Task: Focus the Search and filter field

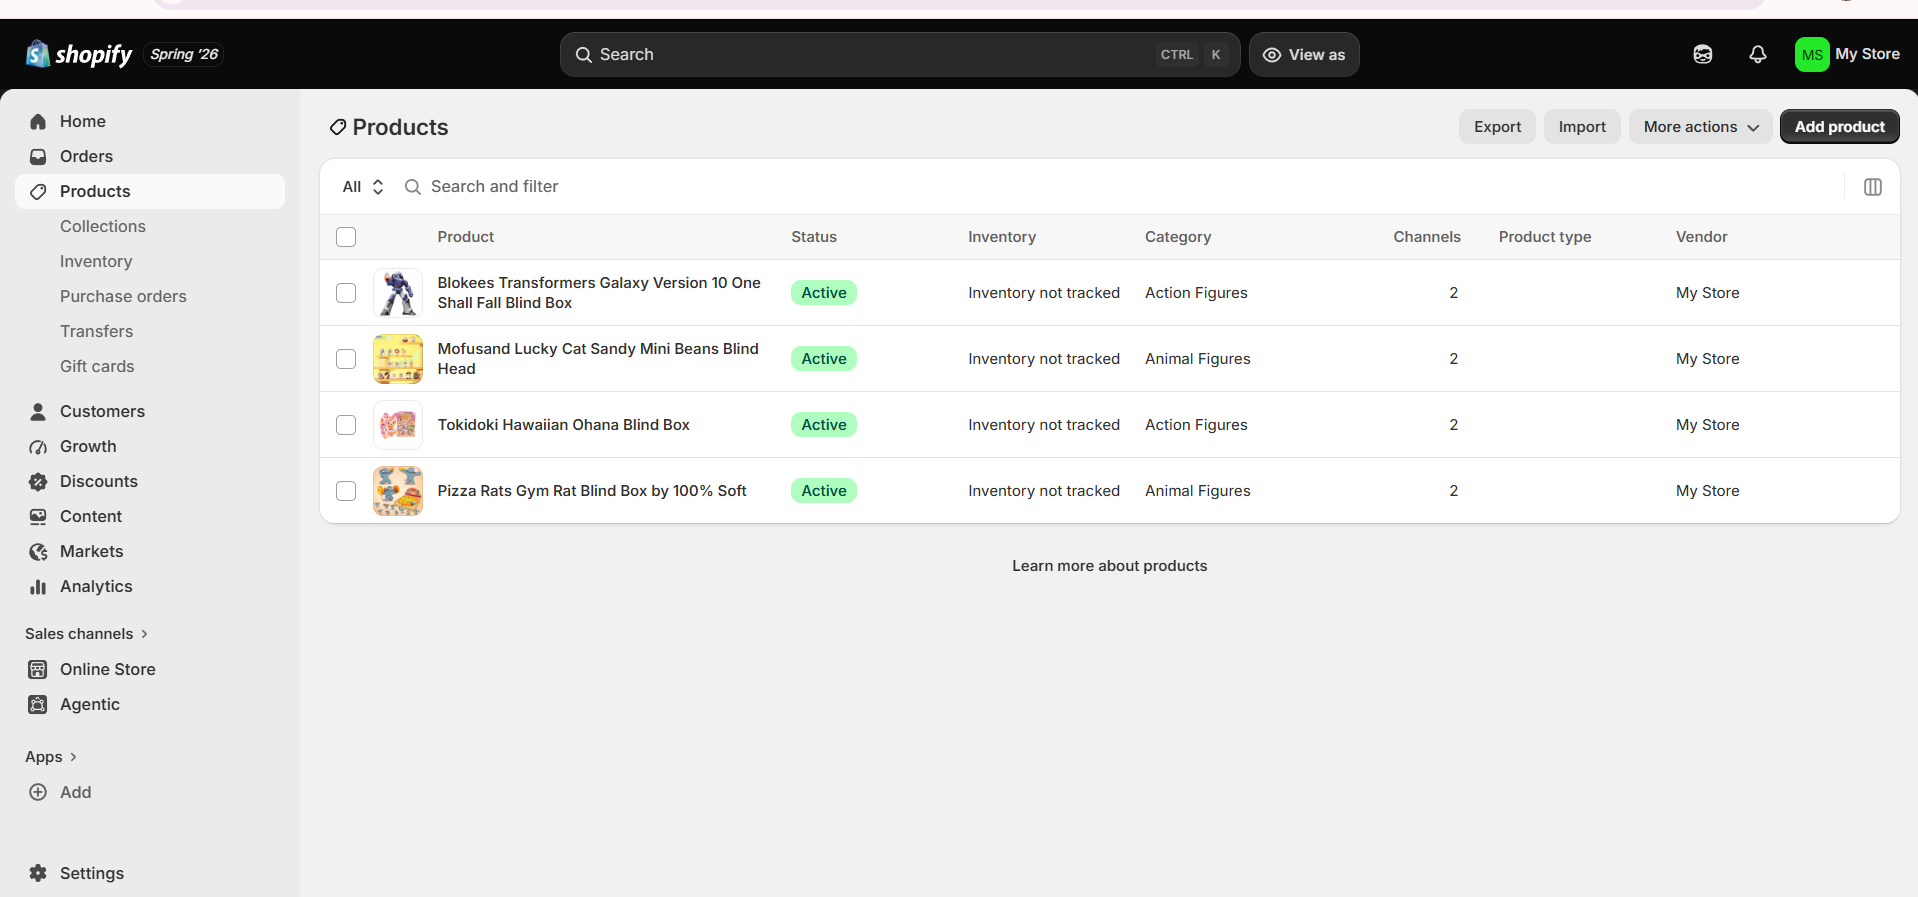Action: 1120,187
